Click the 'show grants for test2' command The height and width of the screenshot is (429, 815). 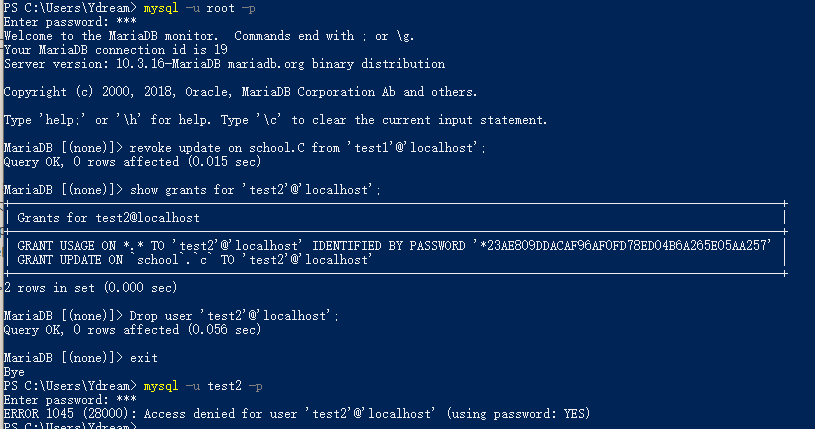[255, 190]
